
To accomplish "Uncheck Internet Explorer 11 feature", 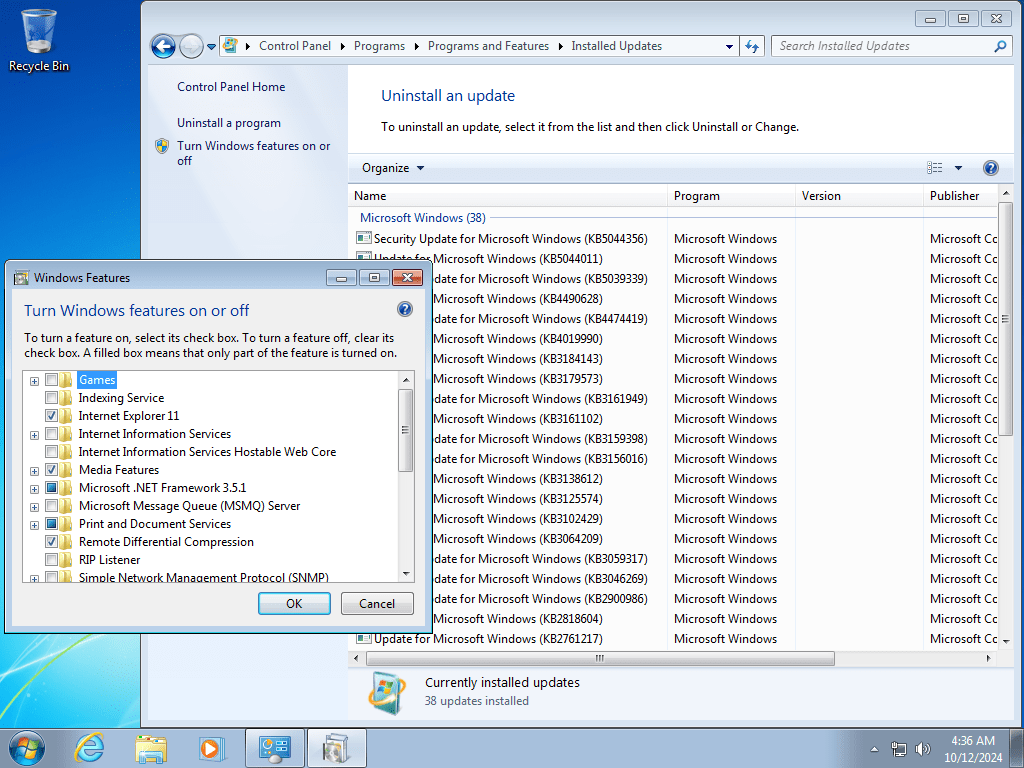I will coord(51,415).
